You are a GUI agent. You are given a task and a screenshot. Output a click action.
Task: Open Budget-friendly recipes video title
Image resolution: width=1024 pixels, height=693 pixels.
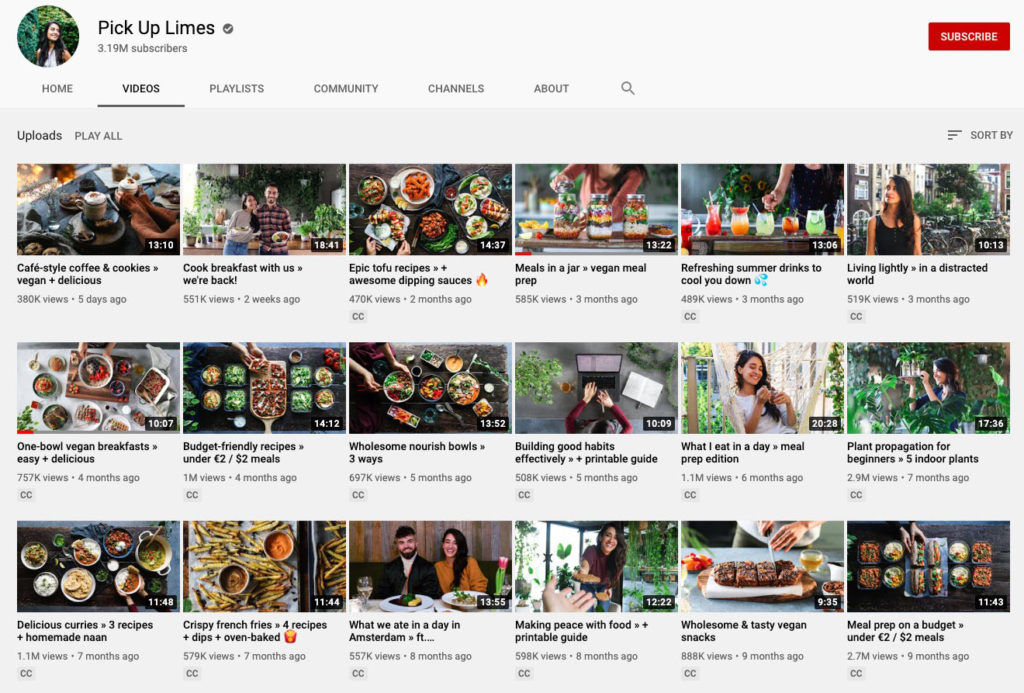(243, 452)
